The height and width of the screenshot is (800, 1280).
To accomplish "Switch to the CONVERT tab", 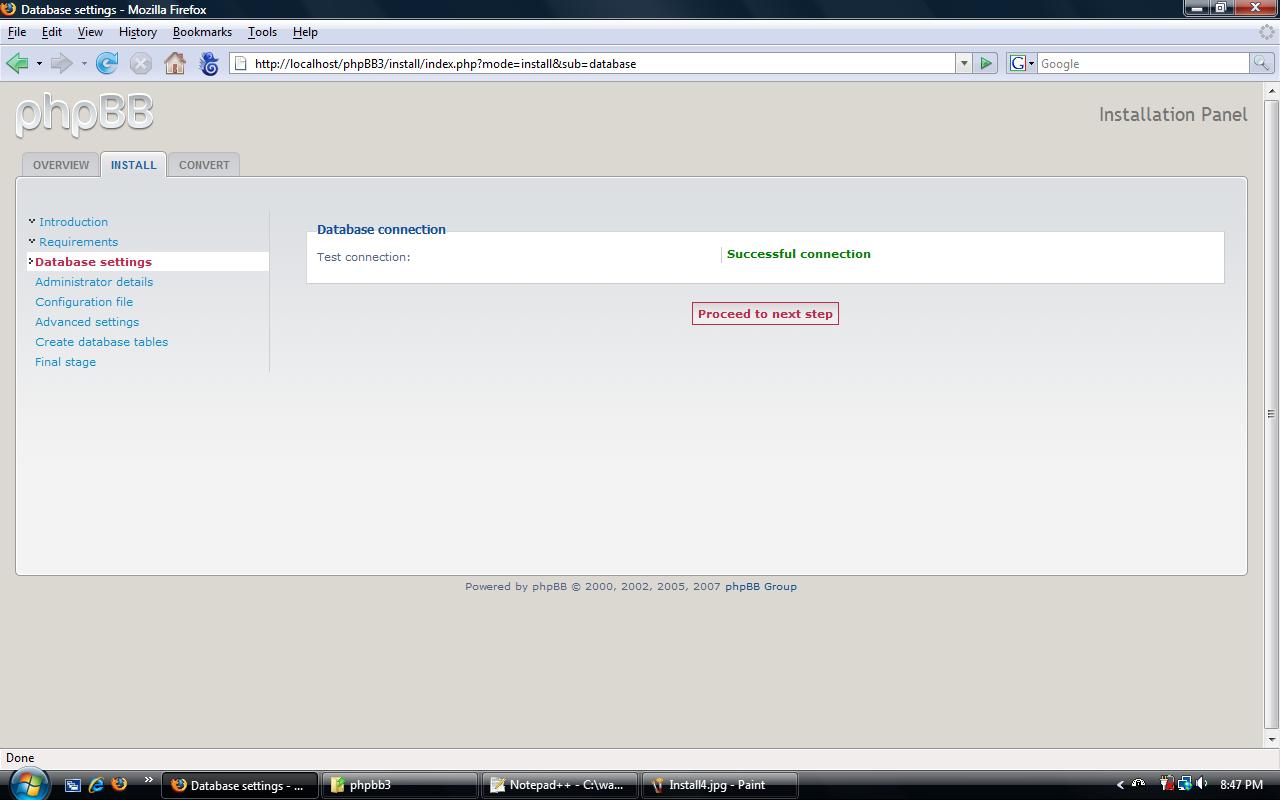I will [204, 165].
